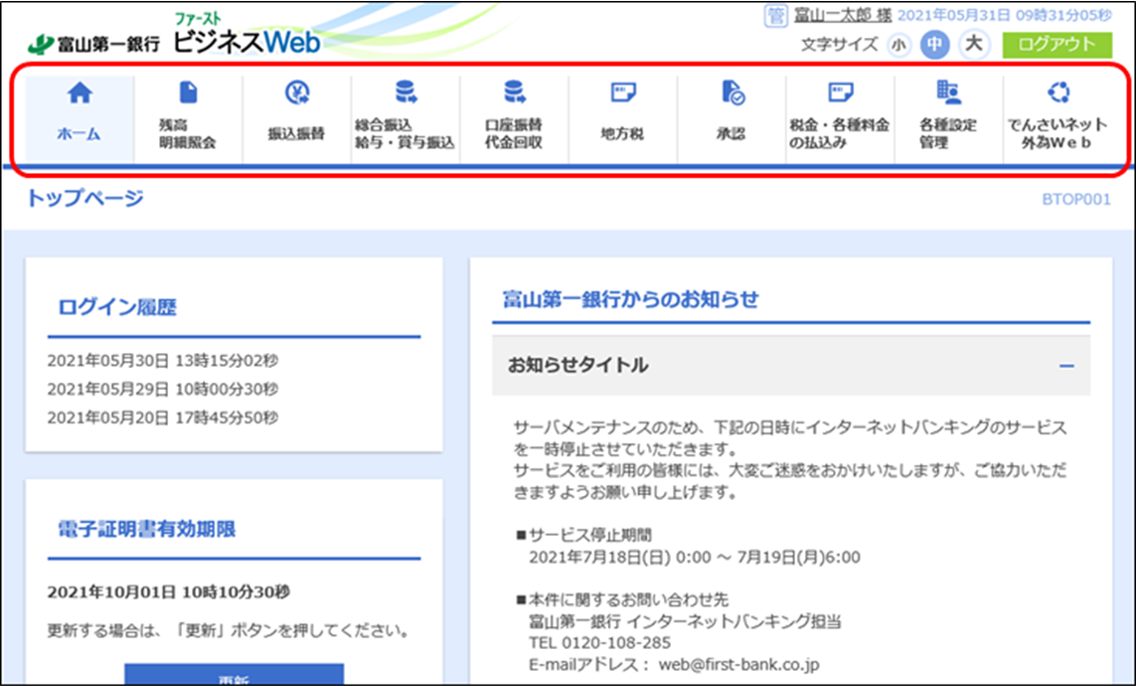Set font size to medium (中)
The width and height of the screenshot is (1136, 686).
pyautogui.click(x=934, y=45)
